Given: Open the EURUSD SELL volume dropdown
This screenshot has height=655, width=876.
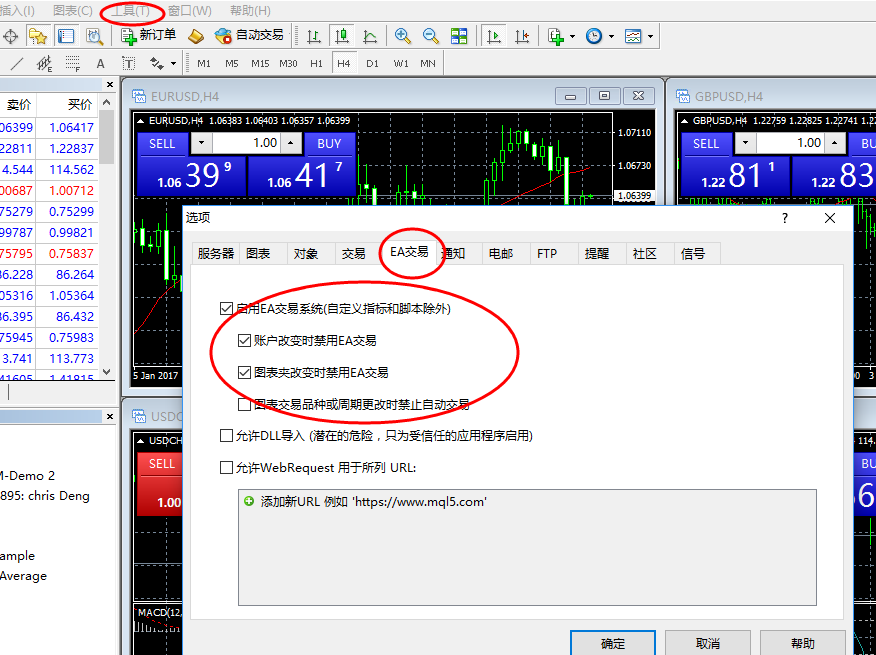Looking at the screenshot, I should point(201,142).
